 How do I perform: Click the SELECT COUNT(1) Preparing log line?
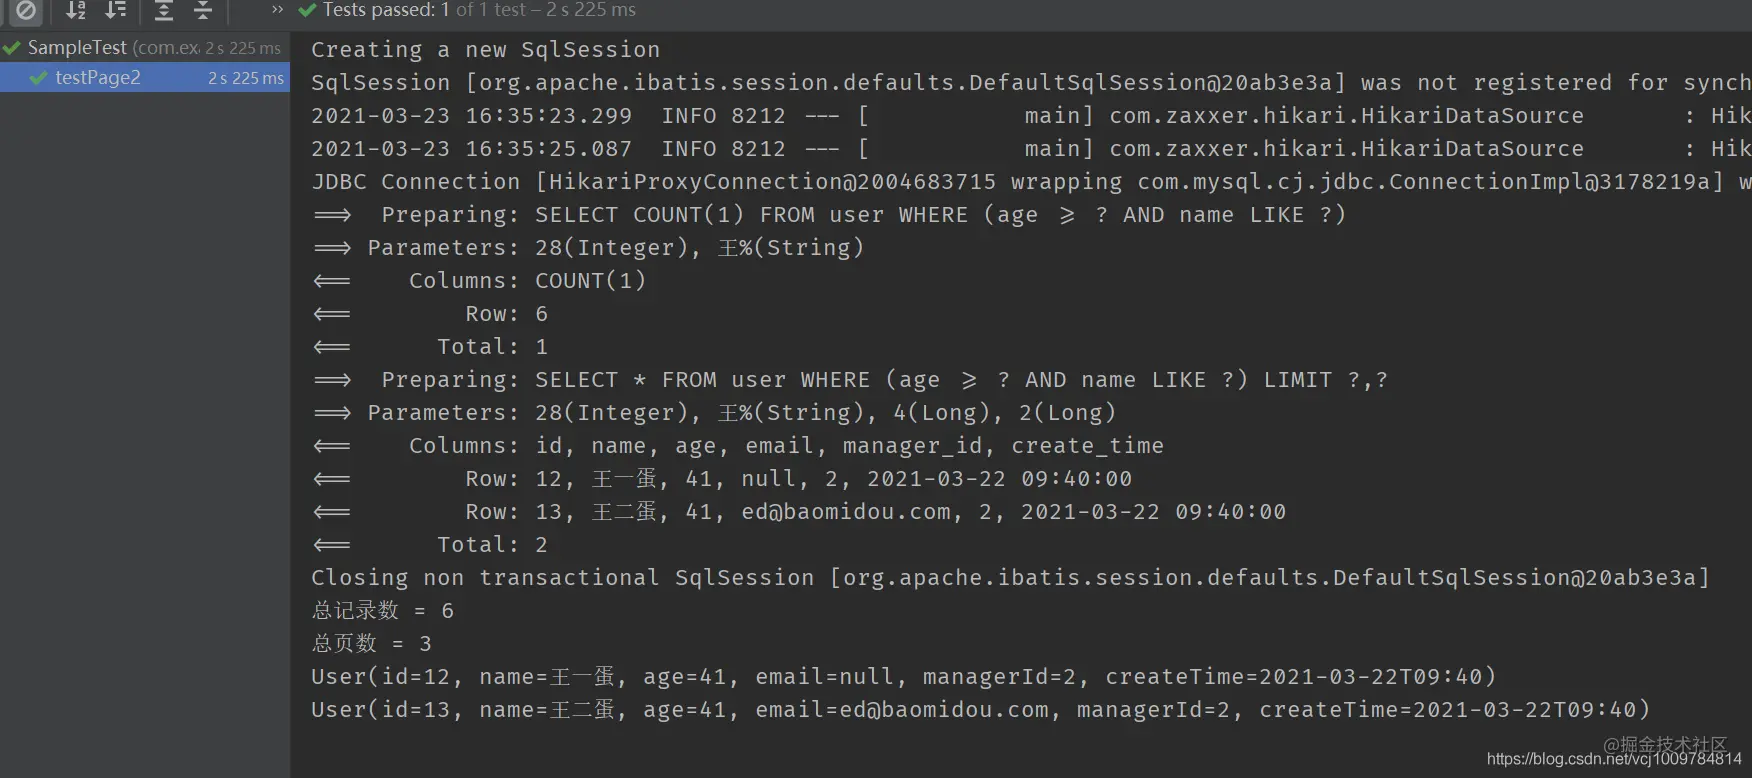click(x=829, y=215)
